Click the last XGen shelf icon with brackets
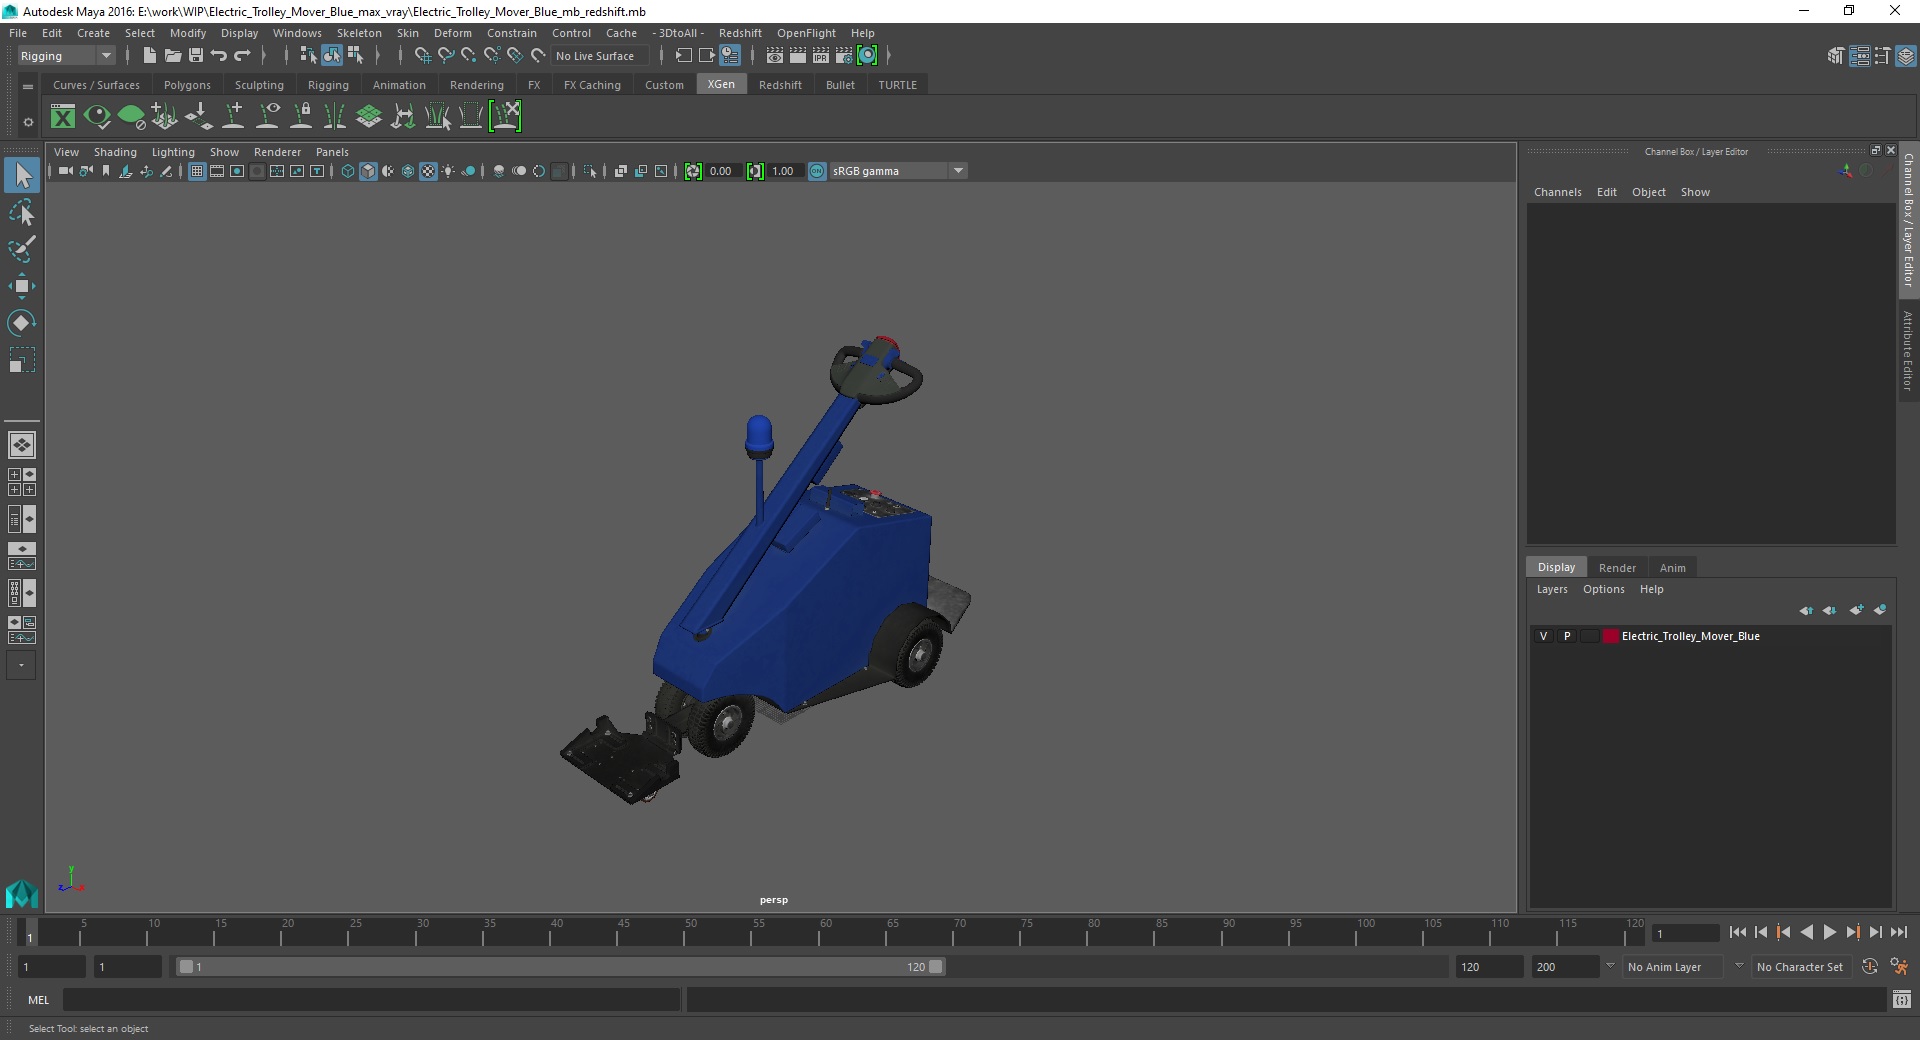 506,117
